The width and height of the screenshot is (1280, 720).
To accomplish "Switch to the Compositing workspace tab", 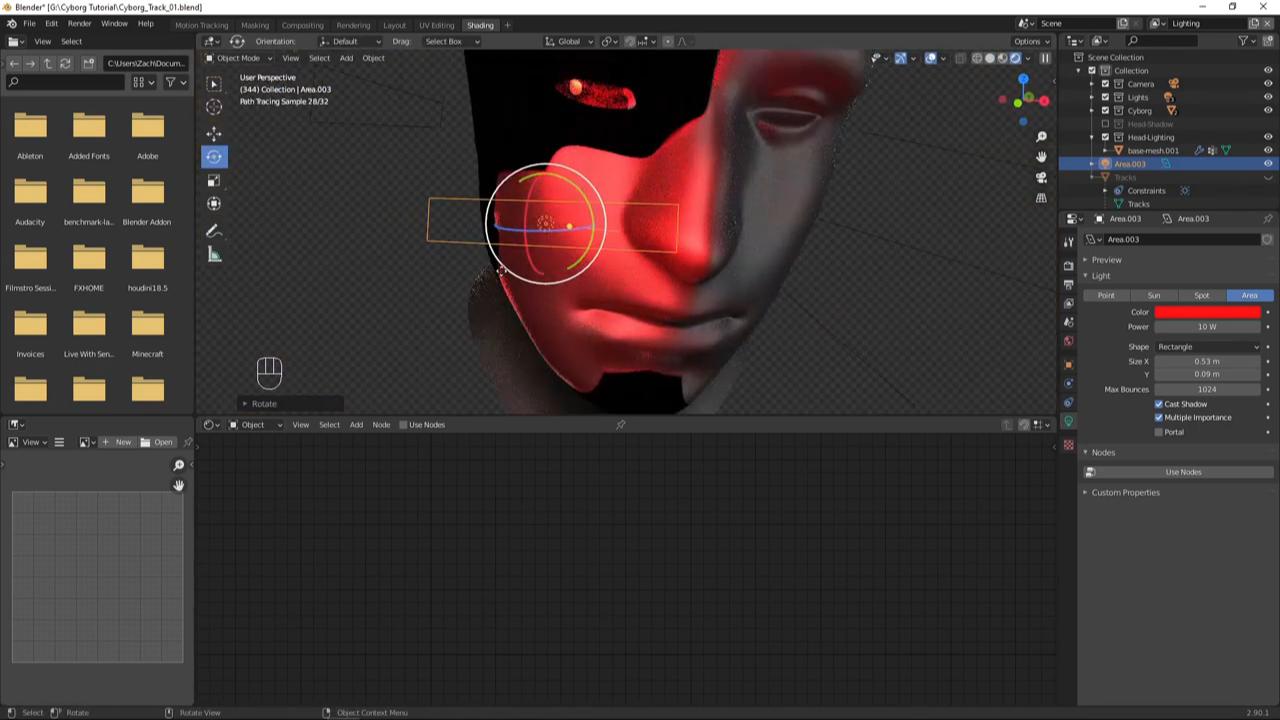I will pos(302,25).
